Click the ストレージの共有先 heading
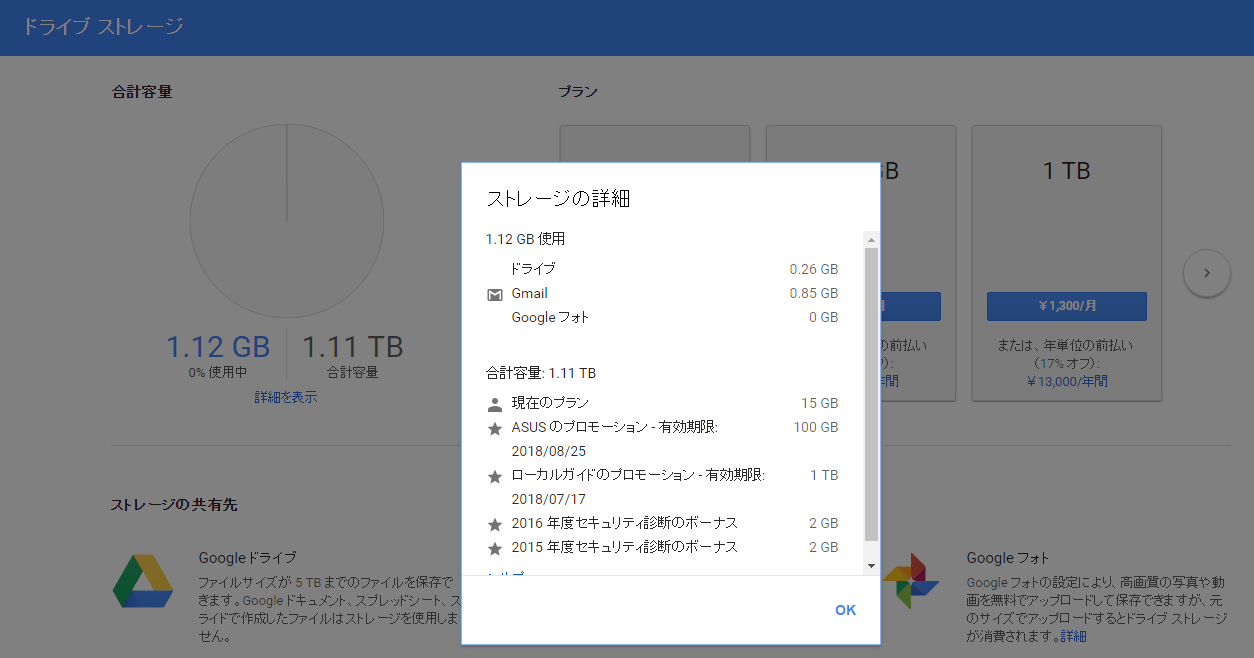The width and height of the screenshot is (1254, 658). coord(174,505)
